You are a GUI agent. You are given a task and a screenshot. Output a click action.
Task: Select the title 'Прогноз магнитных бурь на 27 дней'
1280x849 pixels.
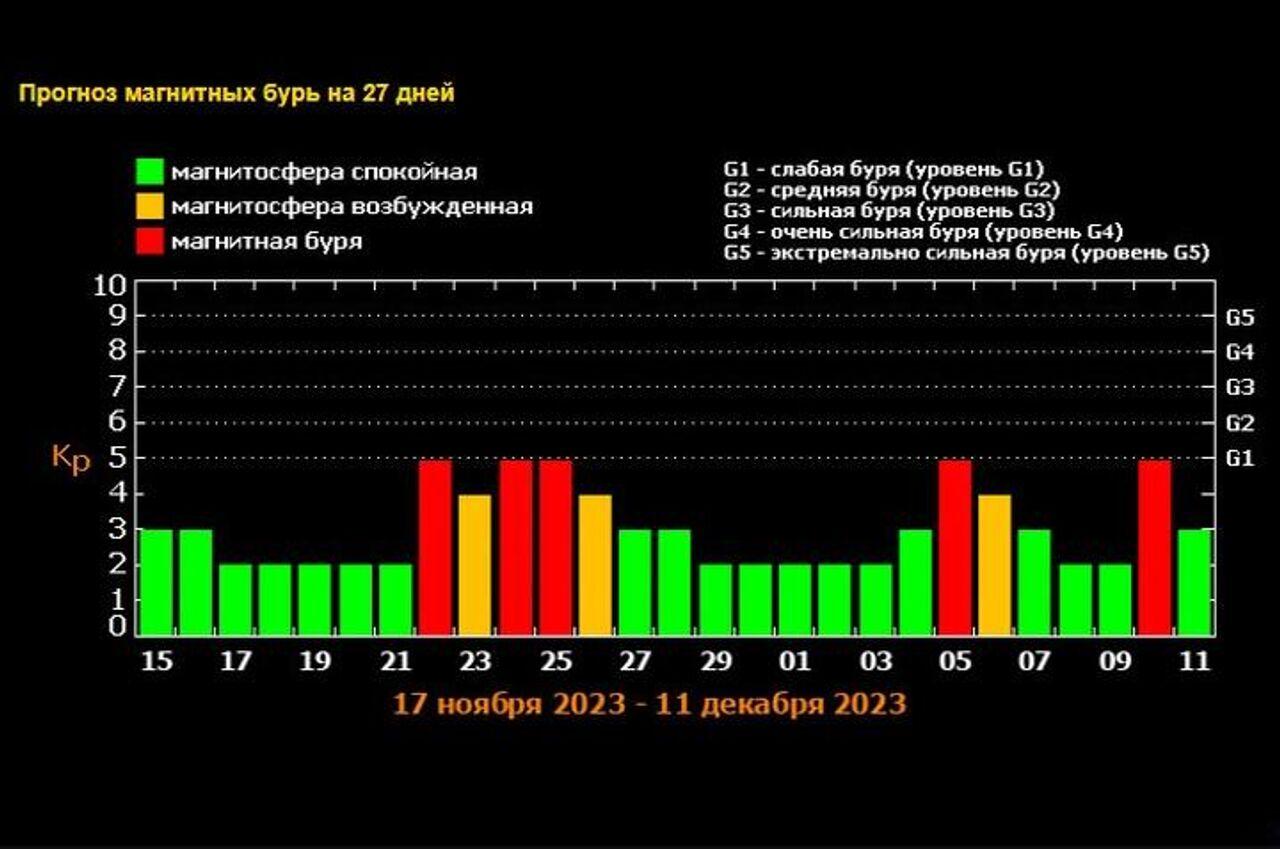(x=236, y=94)
